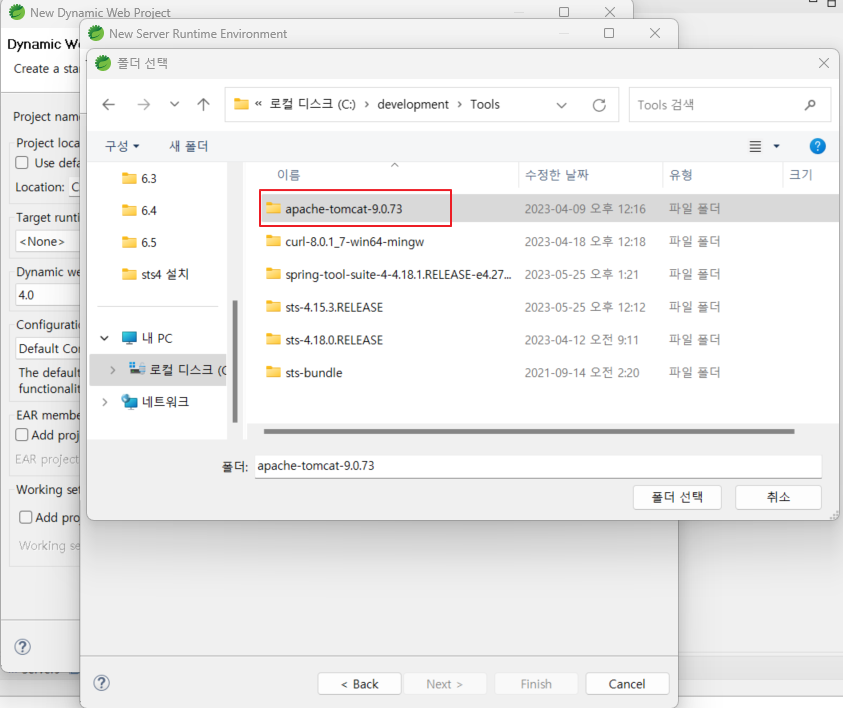Click the horizontal scrollbar in file list
Image resolution: width=843 pixels, height=708 pixels.
[x=529, y=431]
